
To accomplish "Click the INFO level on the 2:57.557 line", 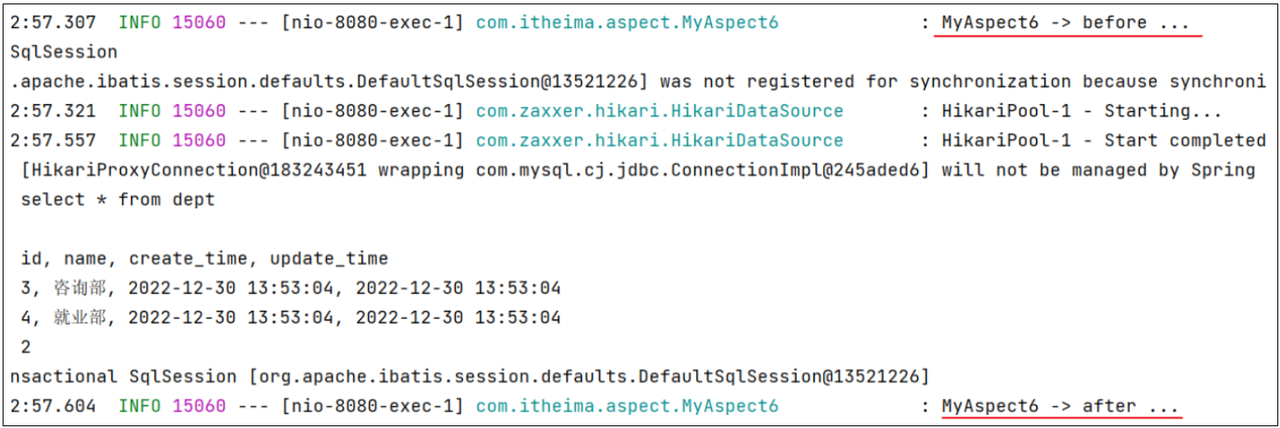I will click(139, 141).
